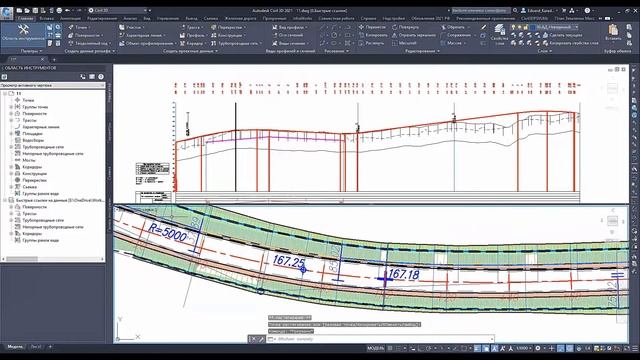Click the Перекрестки (Intersections) ribbon icon
The width and height of the screenshot is (640, 360).
213,27
